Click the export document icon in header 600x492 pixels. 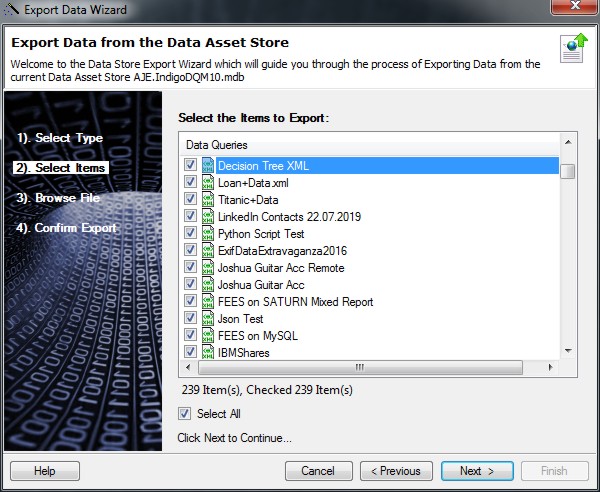pyautogui.click(x=573, y=48)
